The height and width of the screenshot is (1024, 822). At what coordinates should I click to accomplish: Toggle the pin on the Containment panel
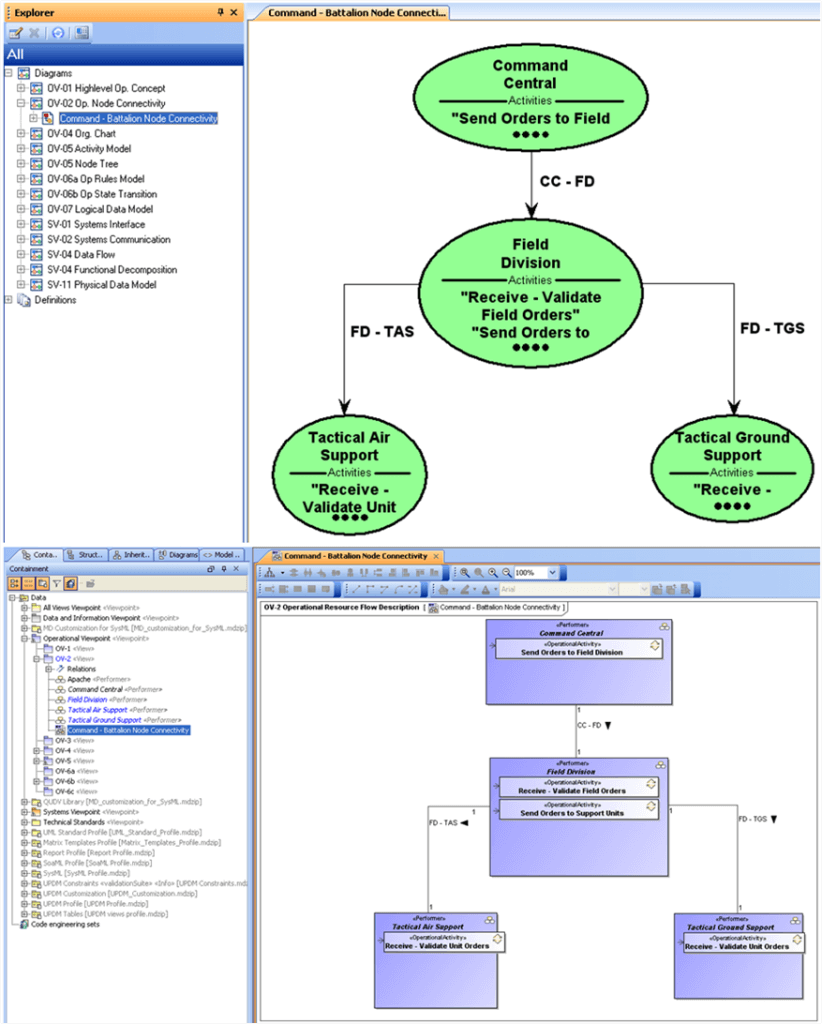225,568
